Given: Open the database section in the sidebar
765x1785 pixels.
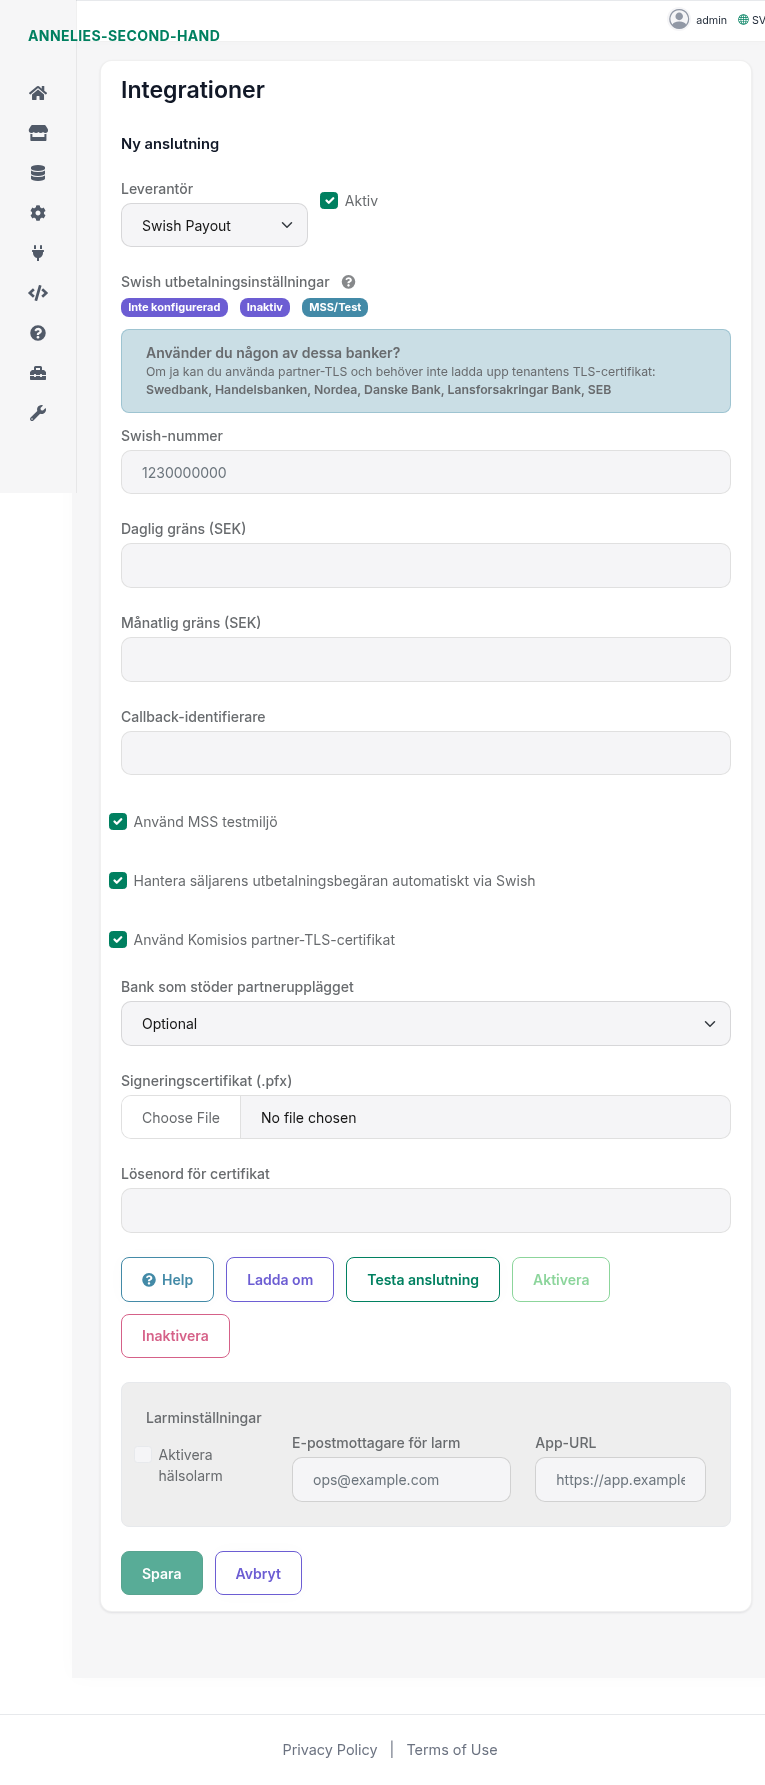Looking at the screenshot, I should tap(37, 172).
